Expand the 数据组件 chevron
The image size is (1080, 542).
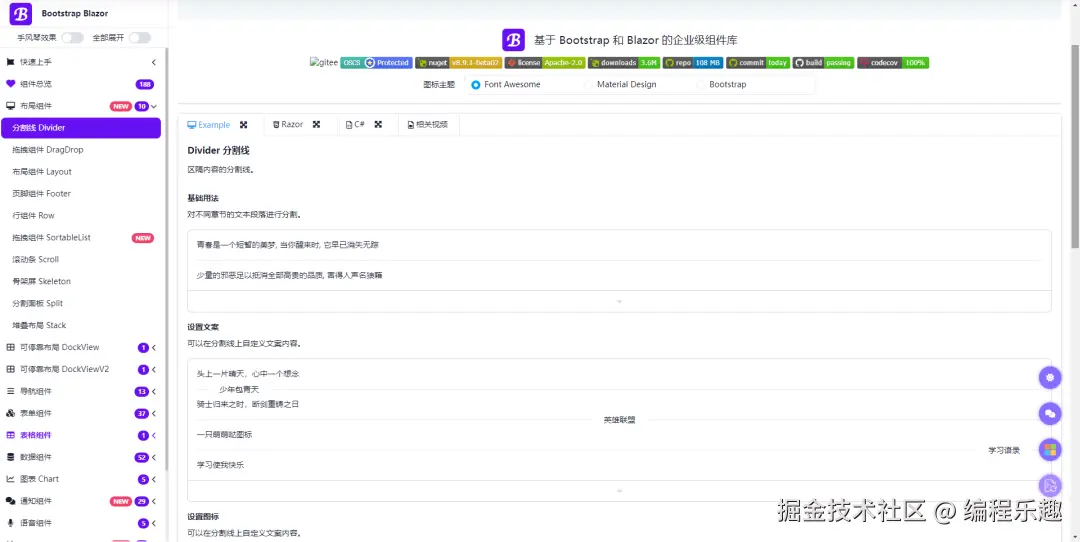154,457
